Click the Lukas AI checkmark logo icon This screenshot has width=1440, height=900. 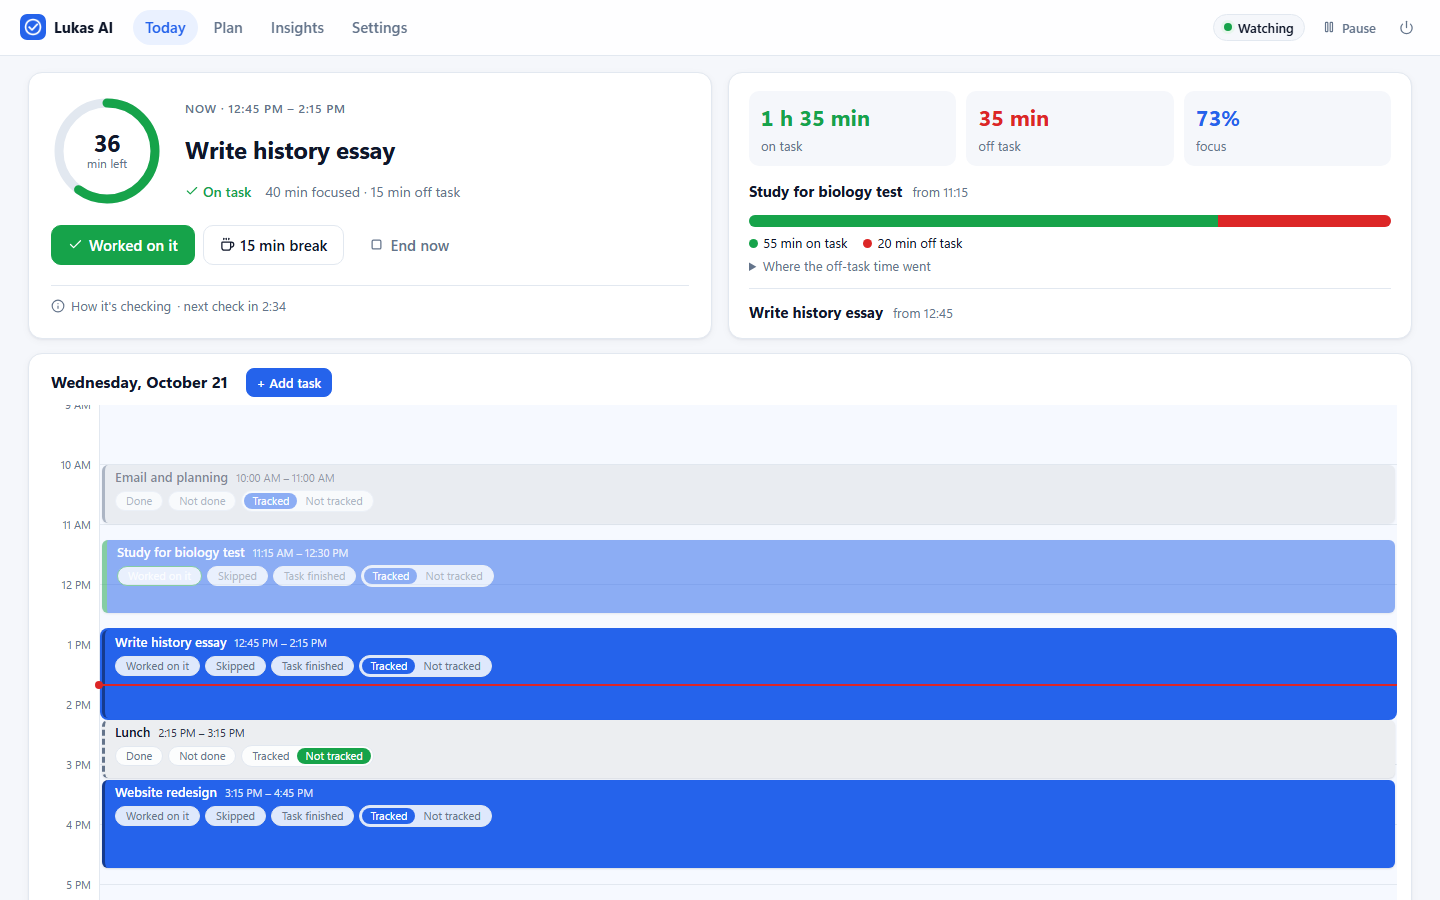pos(33,27)
